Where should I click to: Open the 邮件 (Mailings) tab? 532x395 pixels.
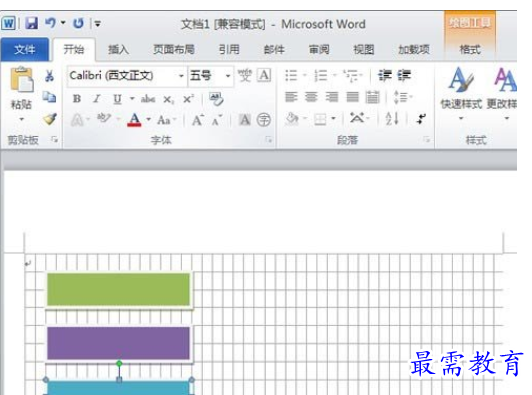click(x=274, y=50)
